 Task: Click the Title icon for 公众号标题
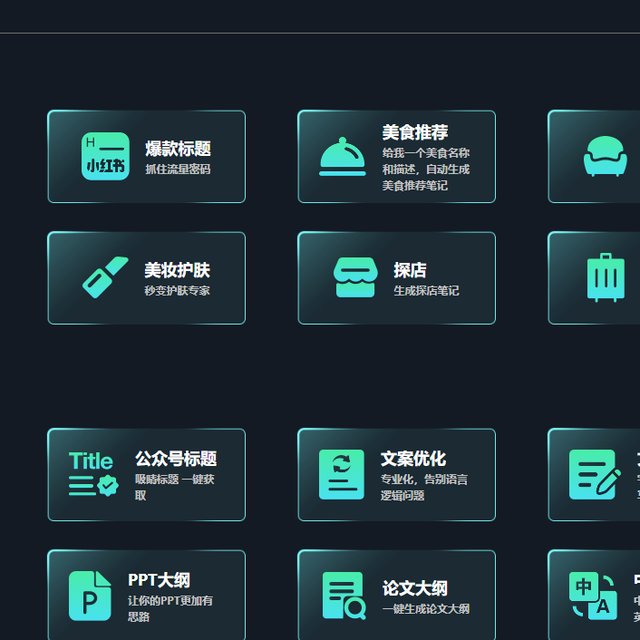[x=93, y=474]
